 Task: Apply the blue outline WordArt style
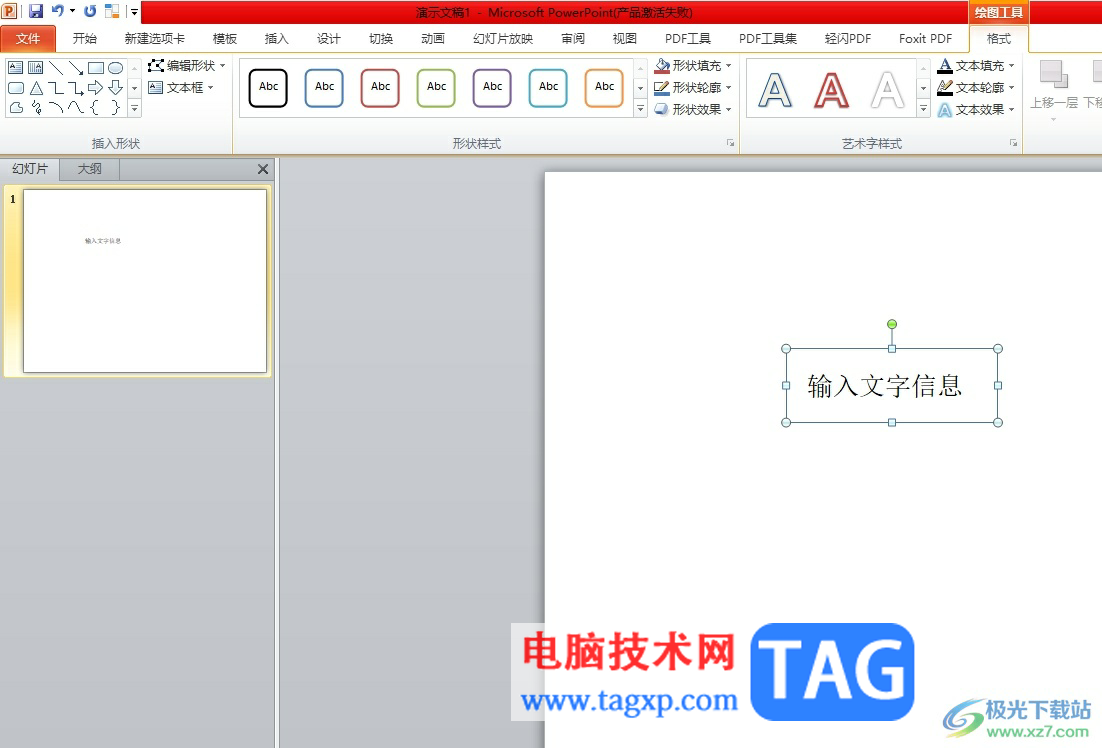pos(775,90)
